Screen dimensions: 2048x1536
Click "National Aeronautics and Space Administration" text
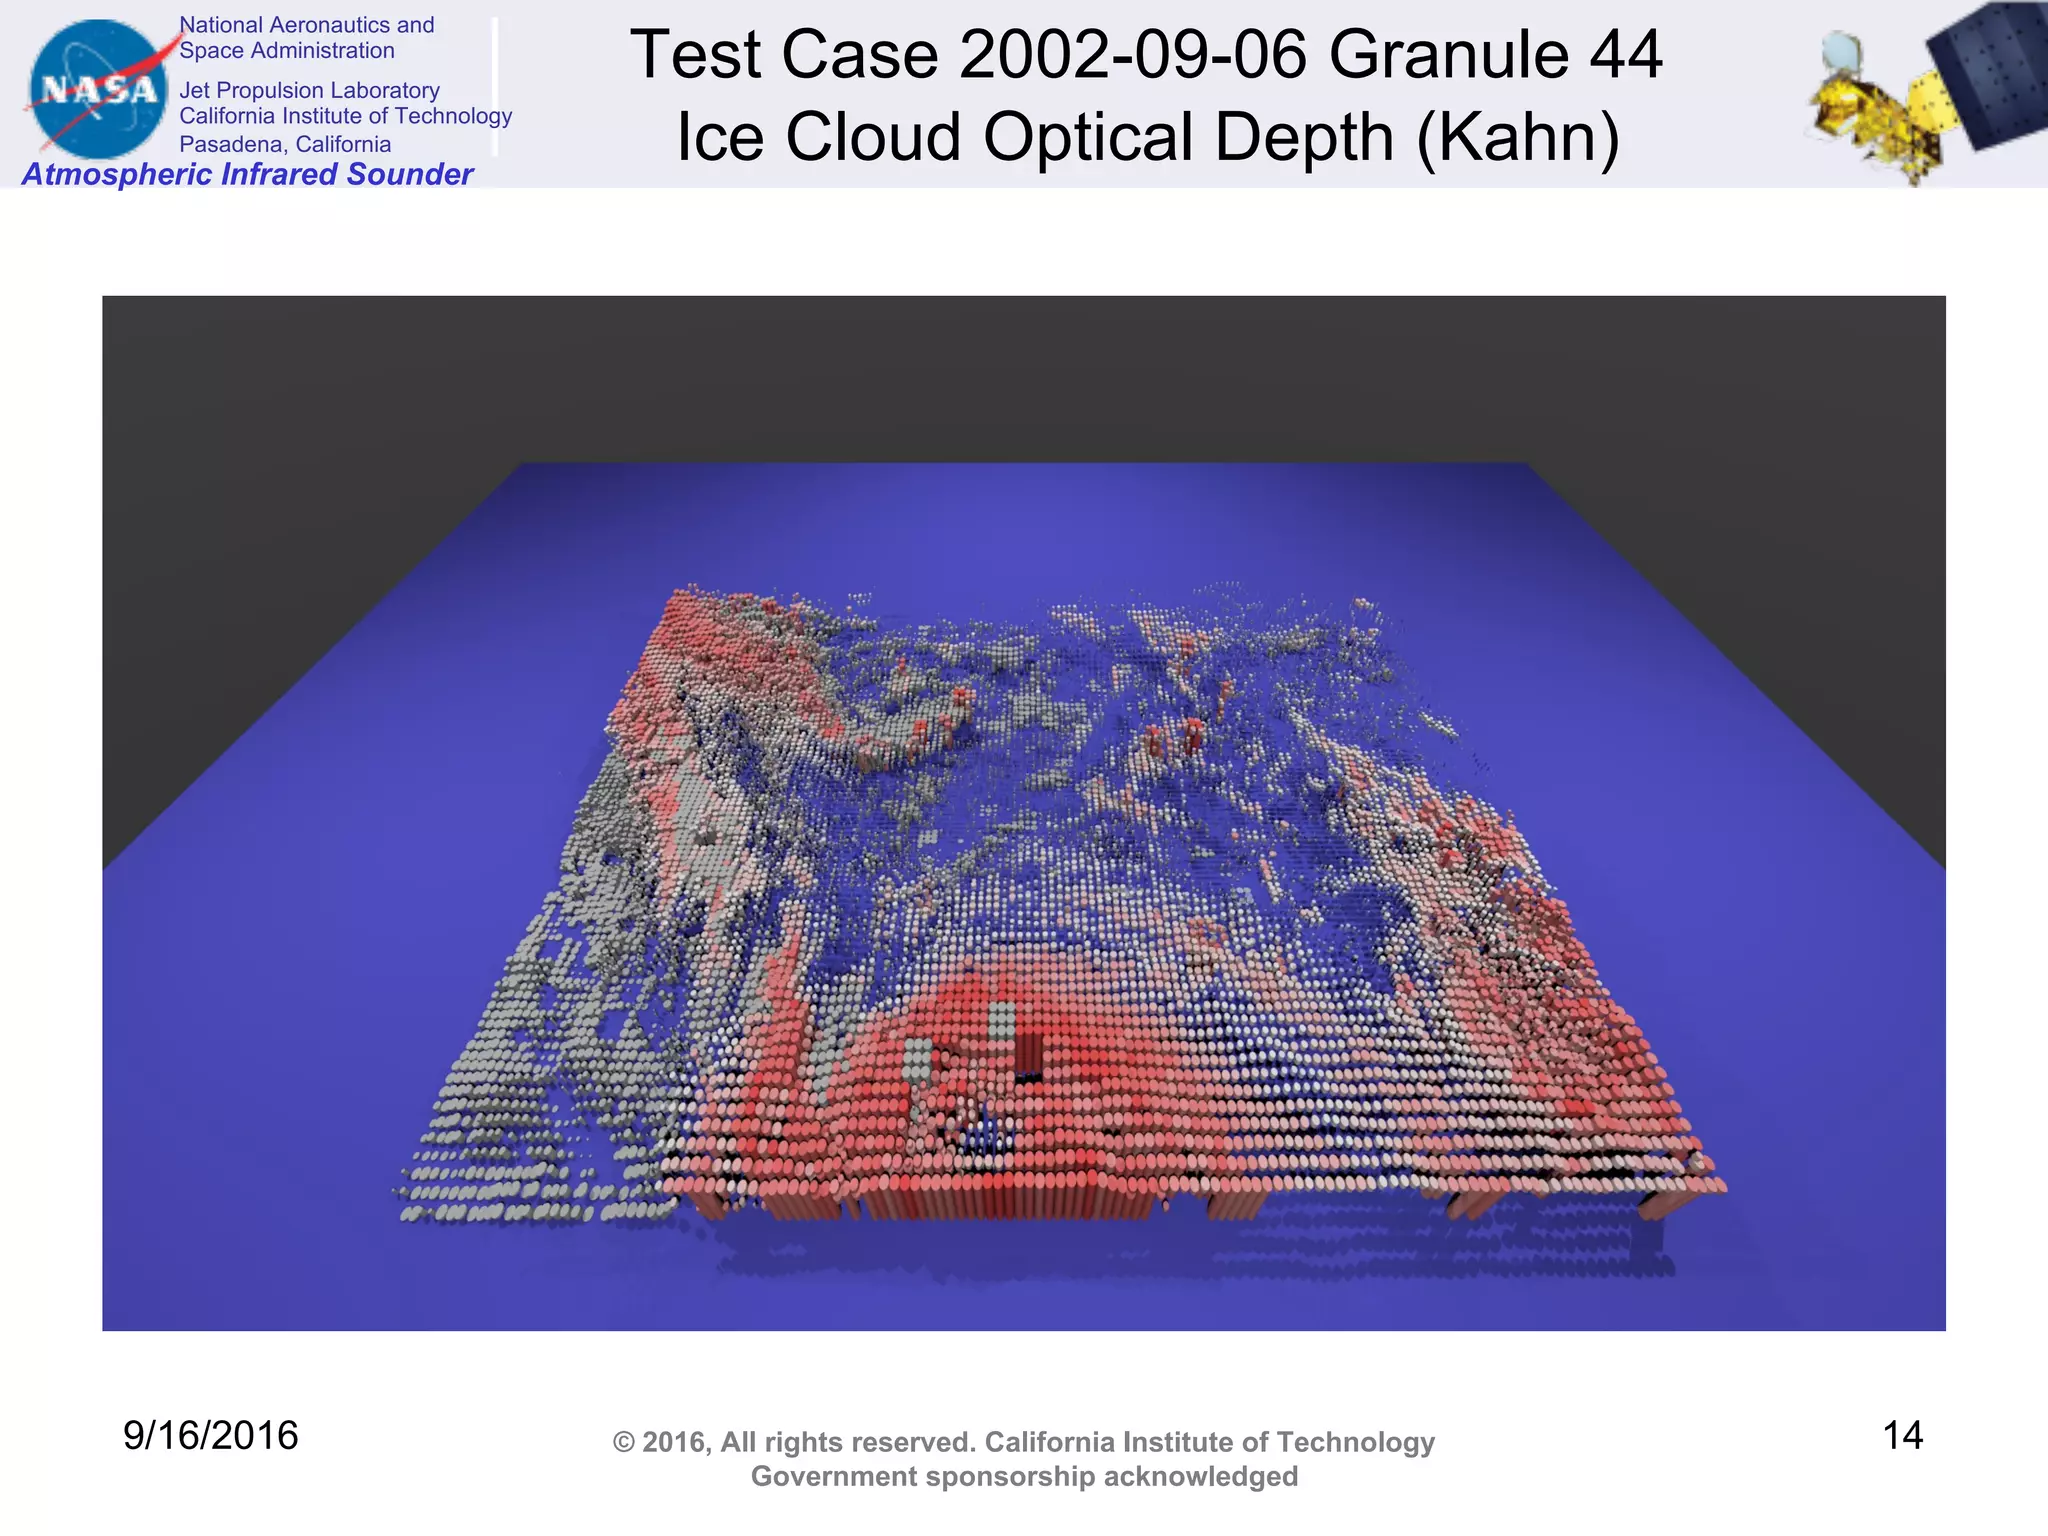click(307, 38)
